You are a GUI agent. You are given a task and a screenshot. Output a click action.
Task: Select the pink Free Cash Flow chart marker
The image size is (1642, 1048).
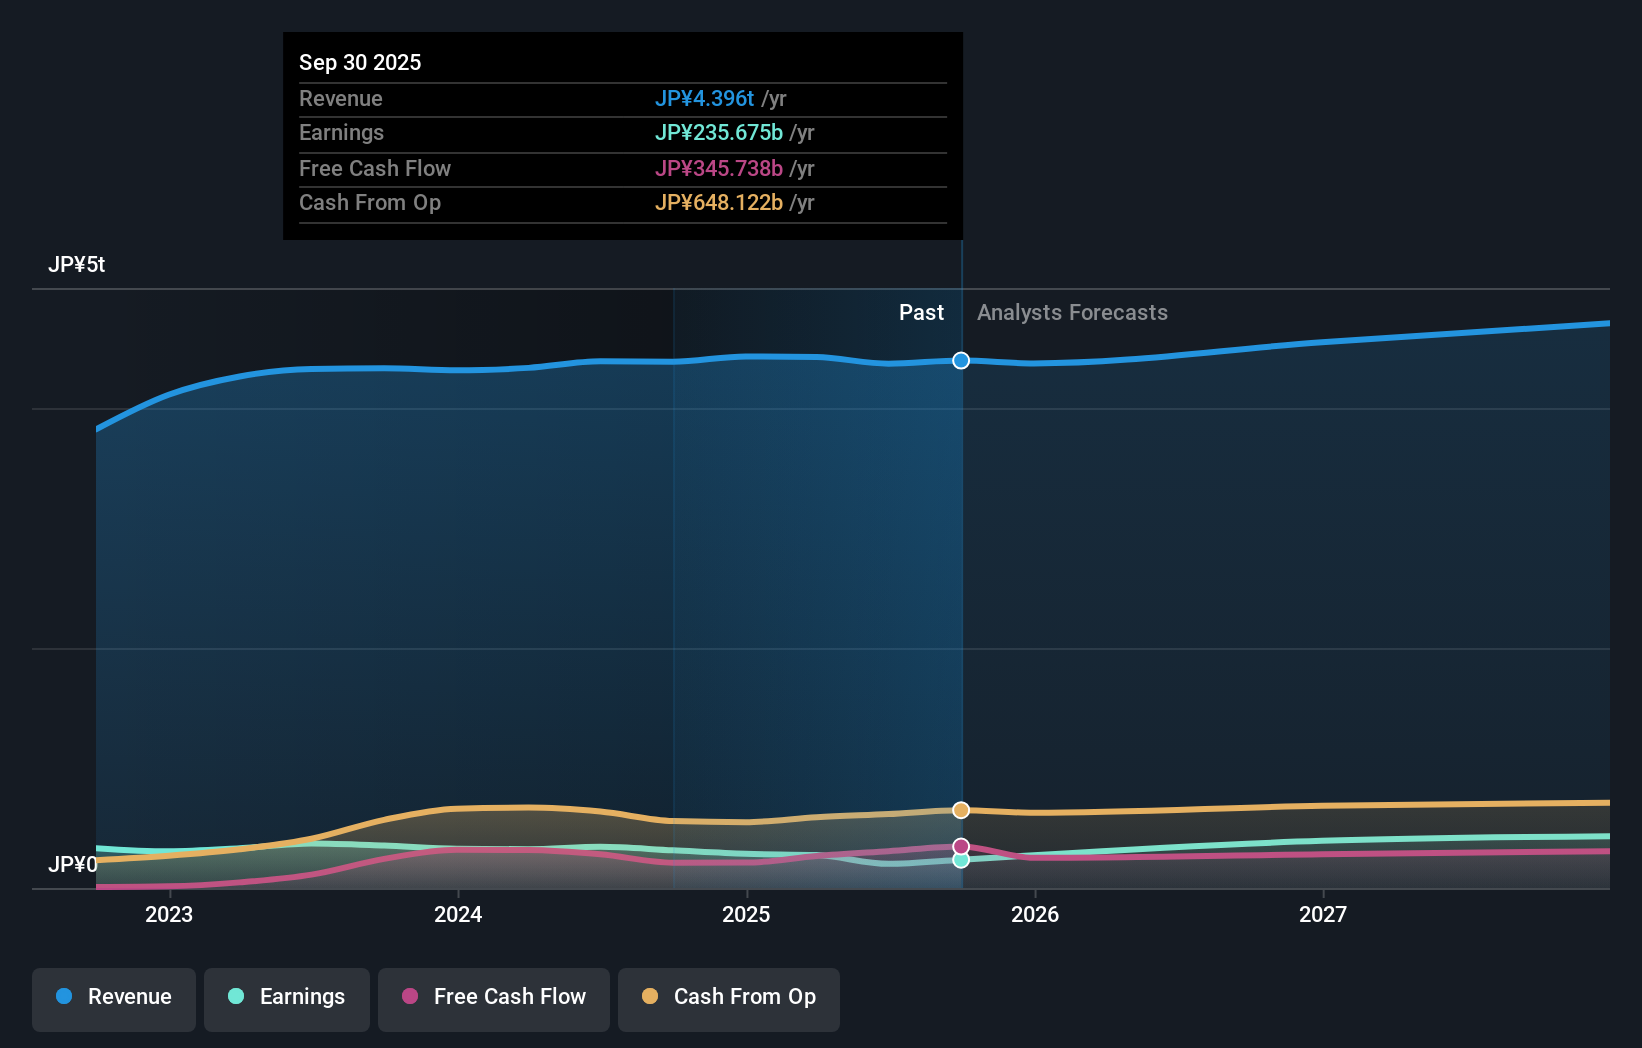pos(961,846)
